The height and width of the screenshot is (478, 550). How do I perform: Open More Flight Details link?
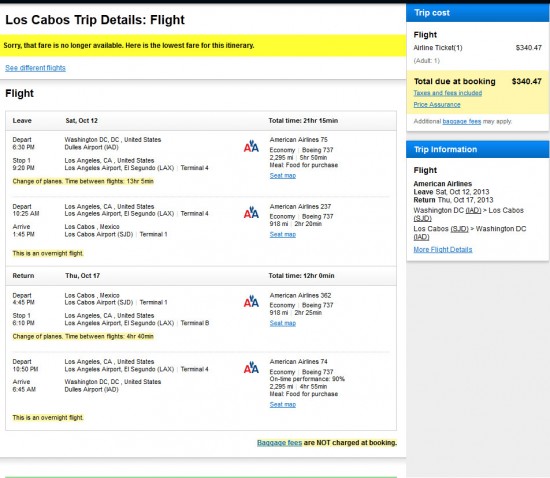(443, 249)
